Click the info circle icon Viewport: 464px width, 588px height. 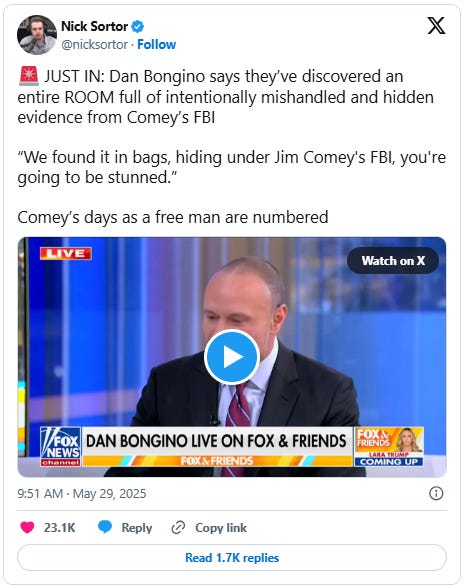coord(436,493)
